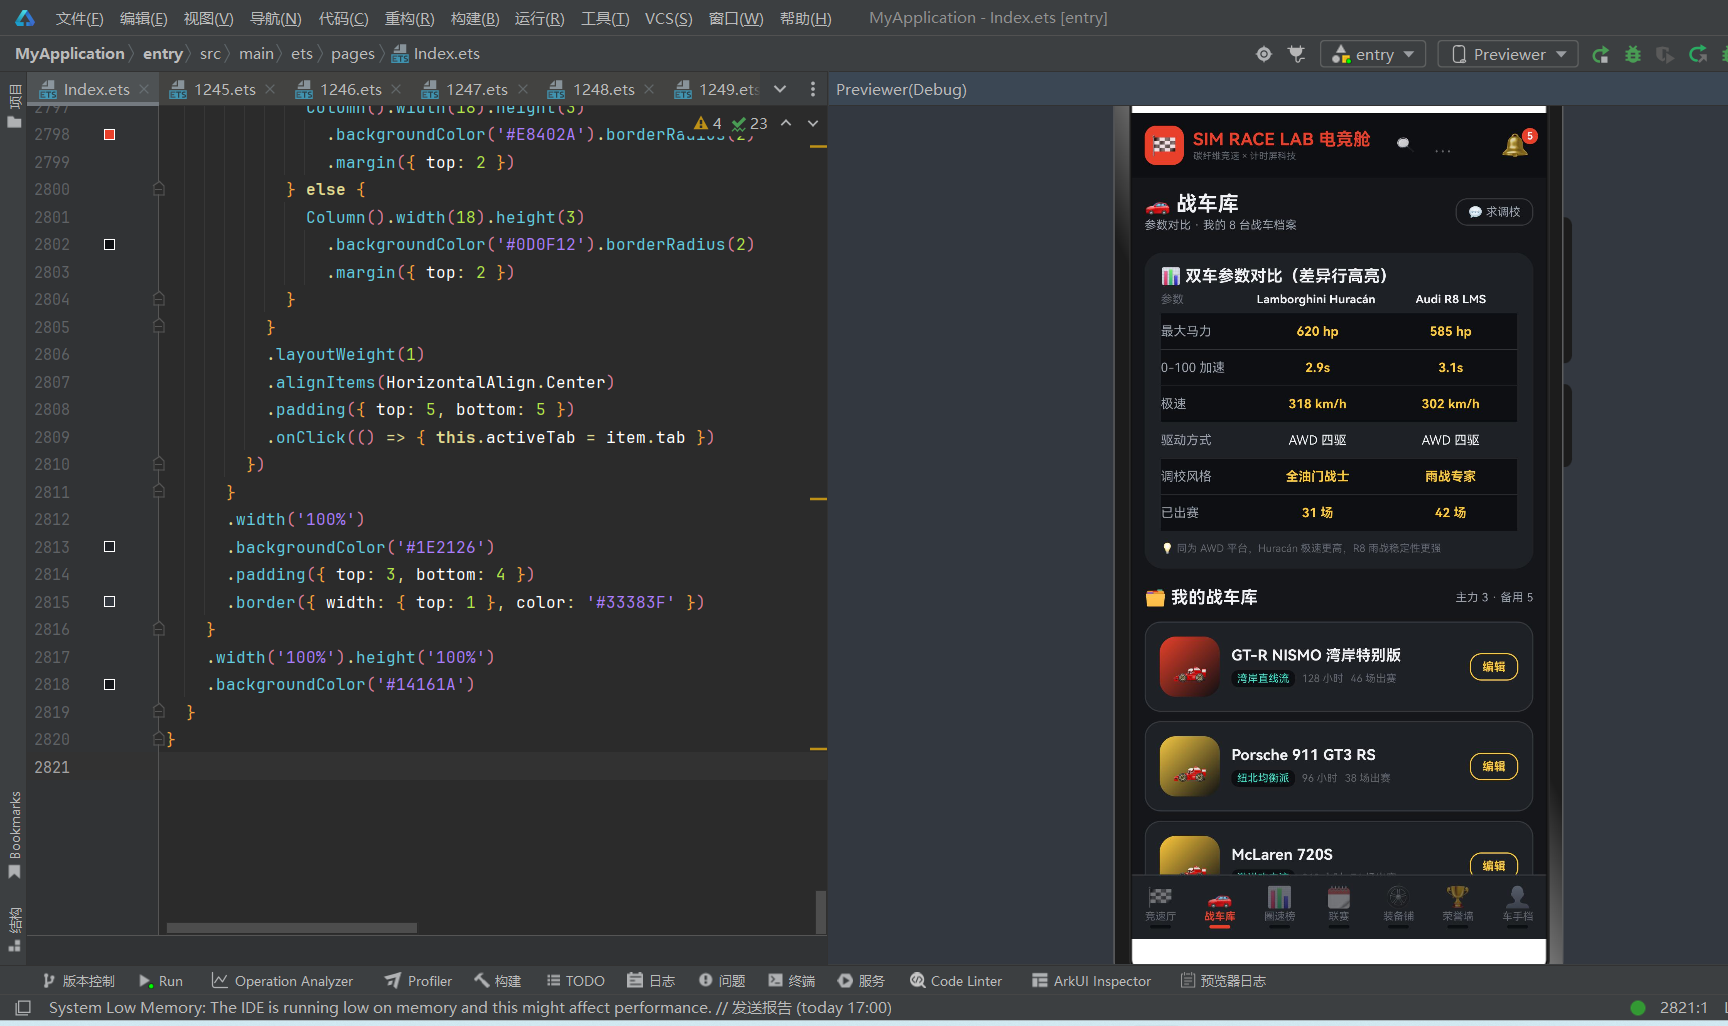Open the VCS(S) menu
Image resolution: width=1728 pixels, height=1026 pixels.
point(668,18)
